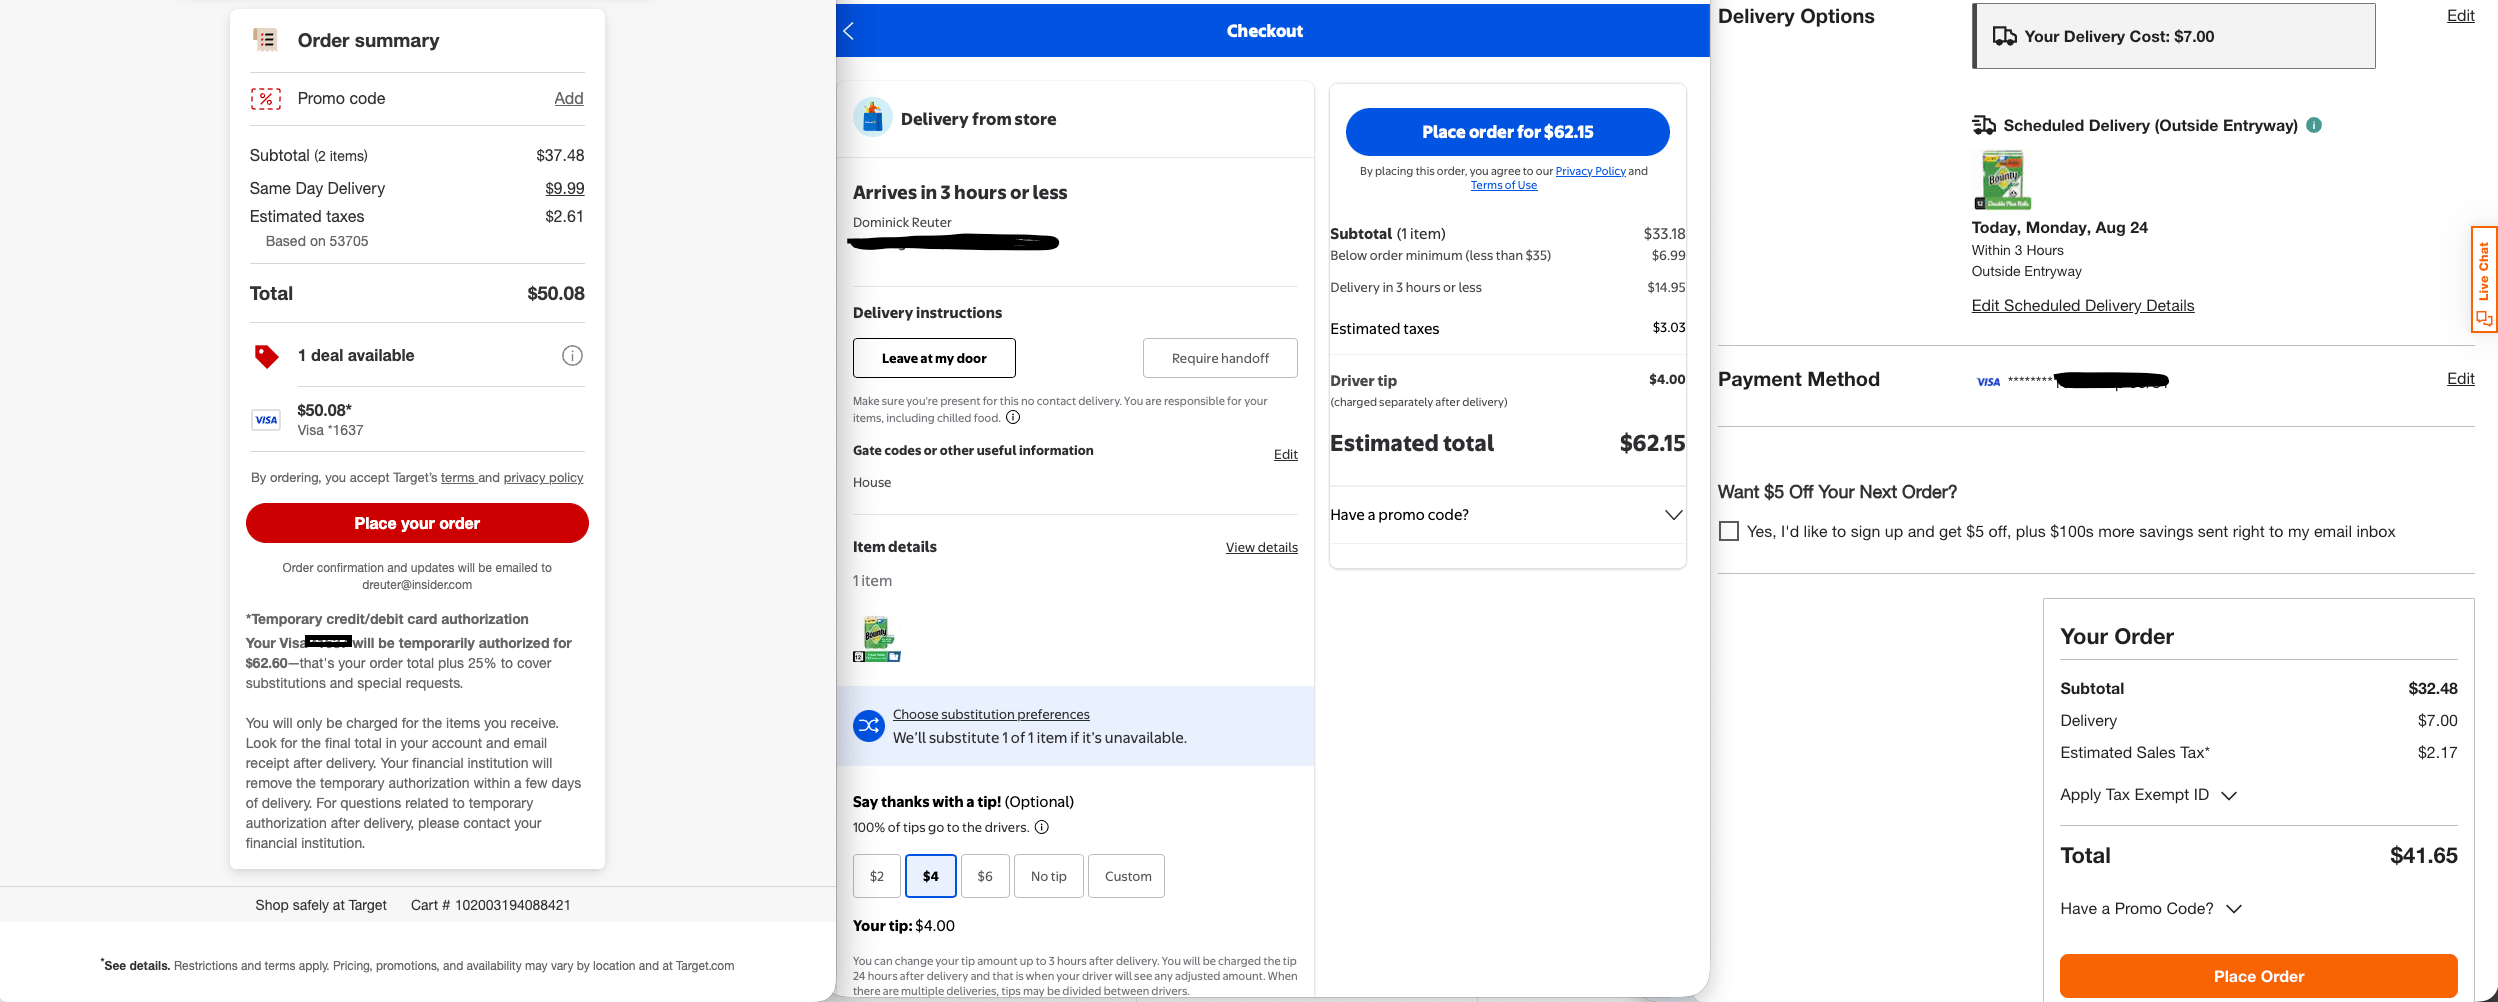Edit gate codes or other useful information
Viewport: 2498px width, 1002px height.
pos(1285,455)
